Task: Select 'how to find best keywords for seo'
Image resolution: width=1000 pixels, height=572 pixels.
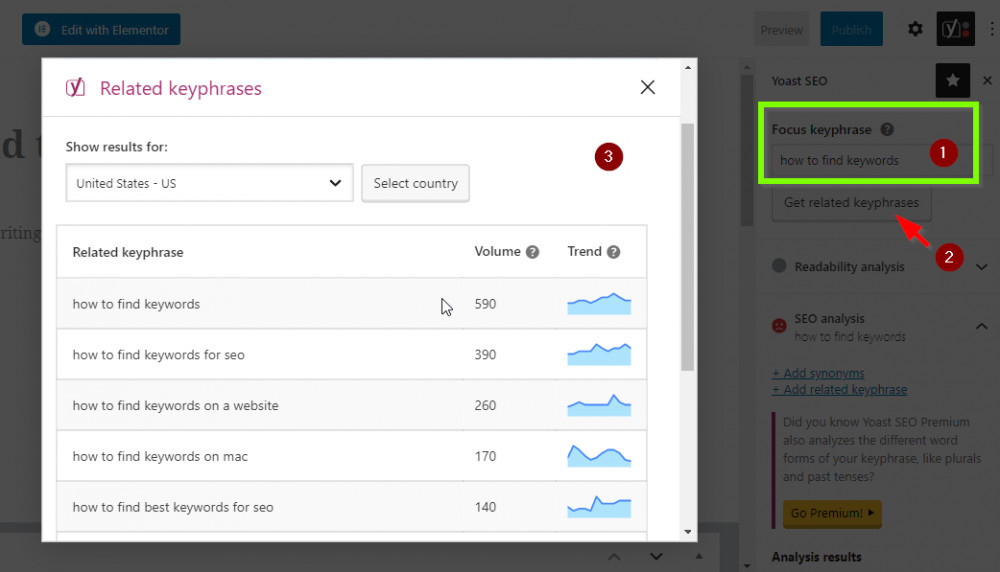Action: point(173,507)
